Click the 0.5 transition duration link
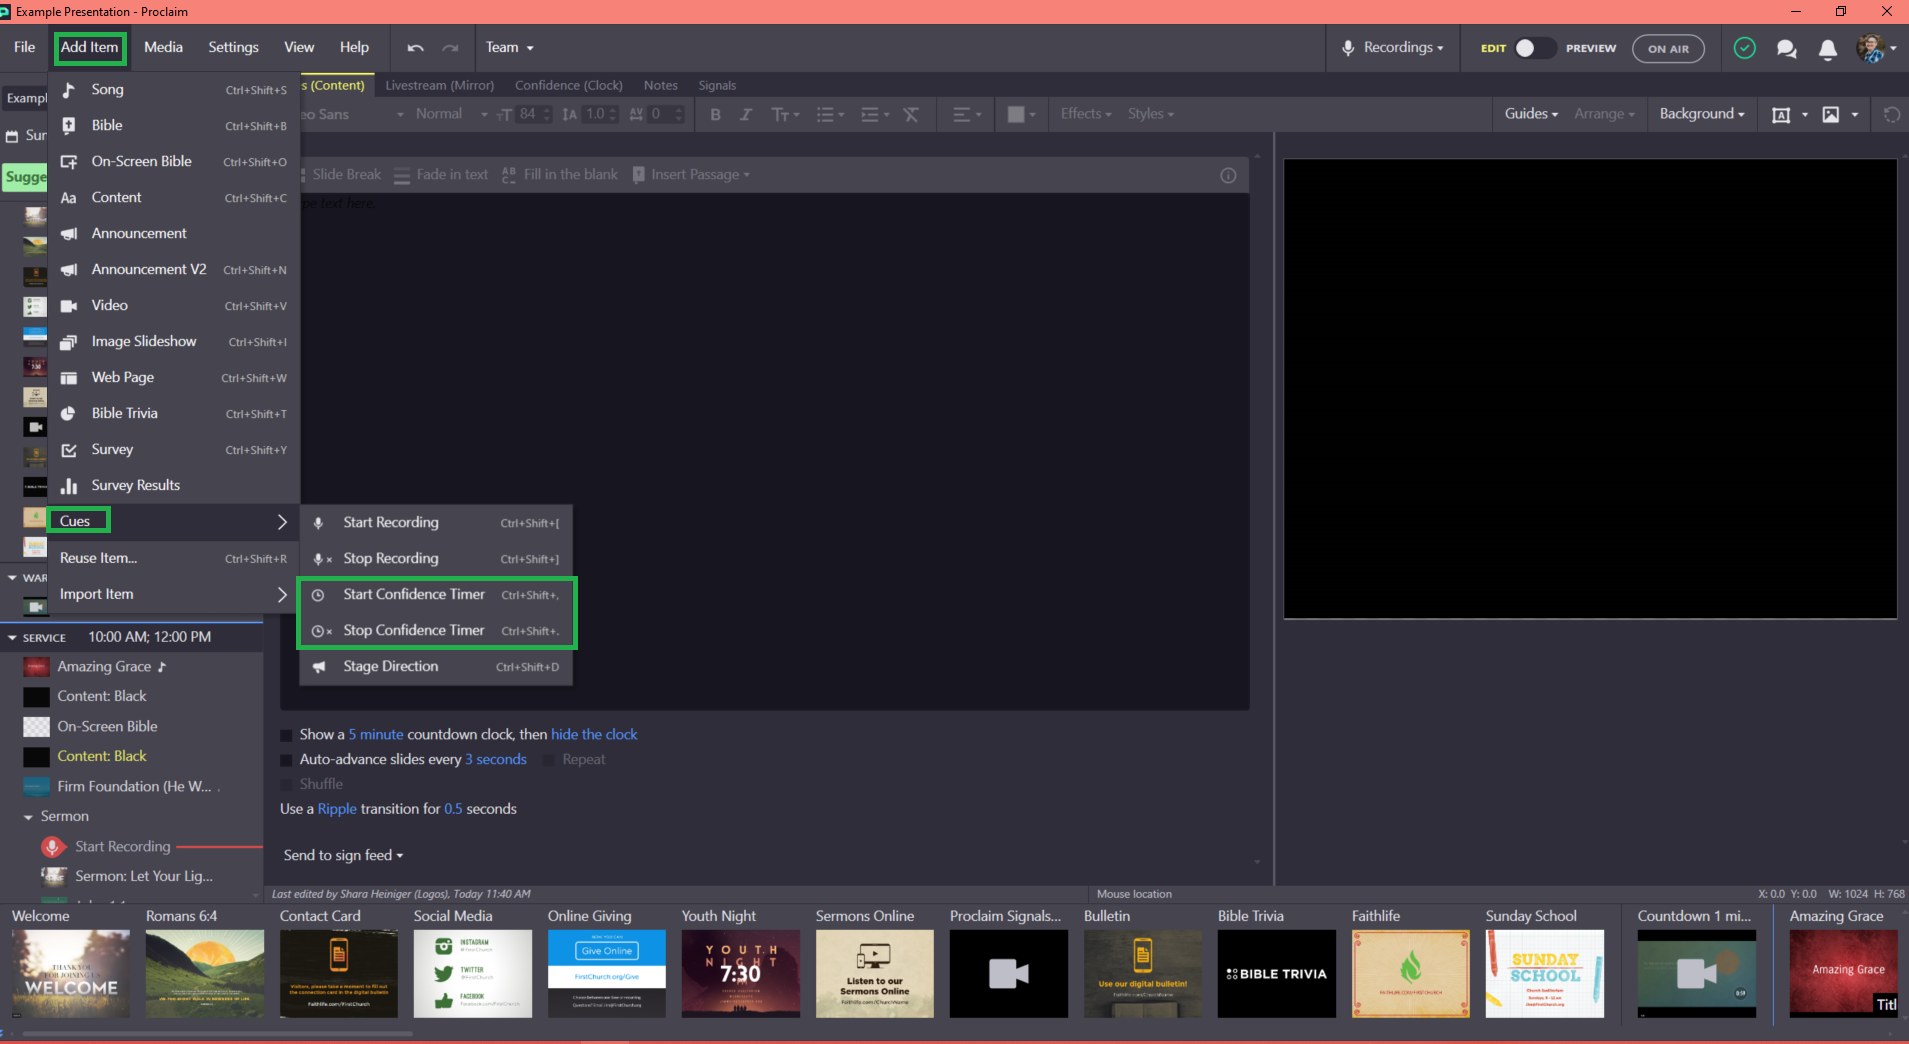Screen dimensions: 1909x1044 [x=453, y=809]
